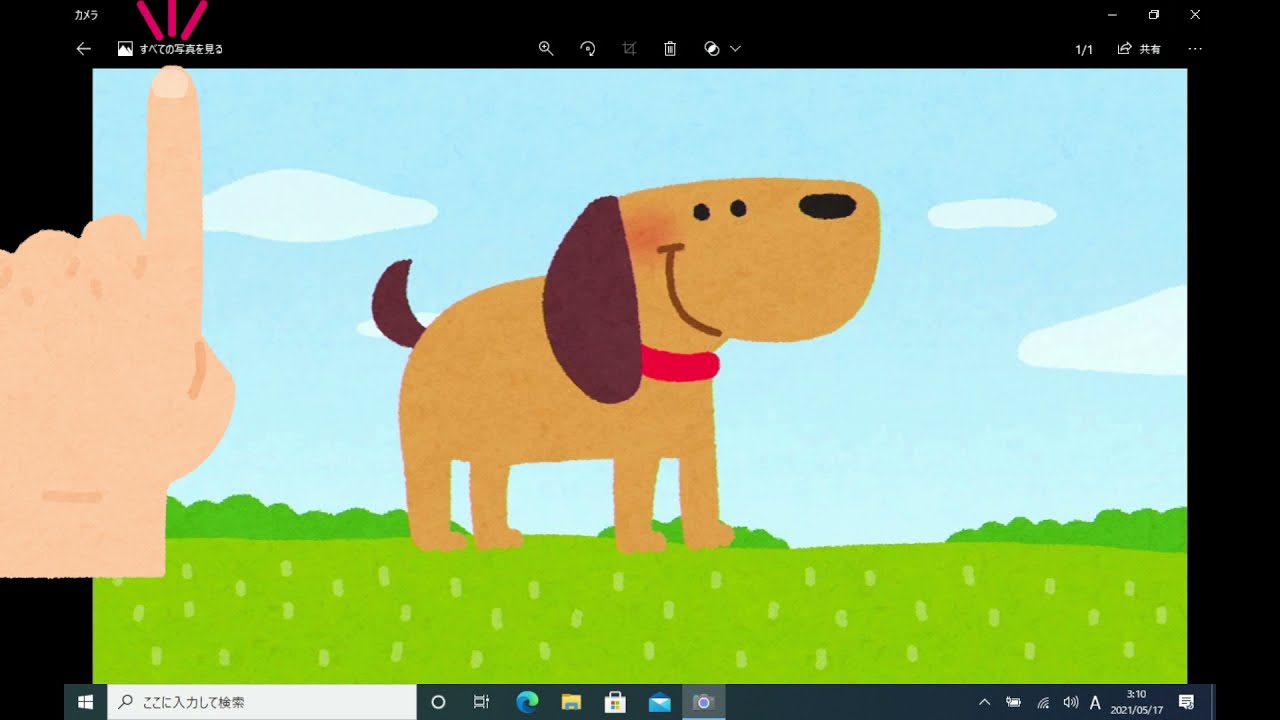Rotate the photo
The image size is (1280, 720).
point(588,48)
